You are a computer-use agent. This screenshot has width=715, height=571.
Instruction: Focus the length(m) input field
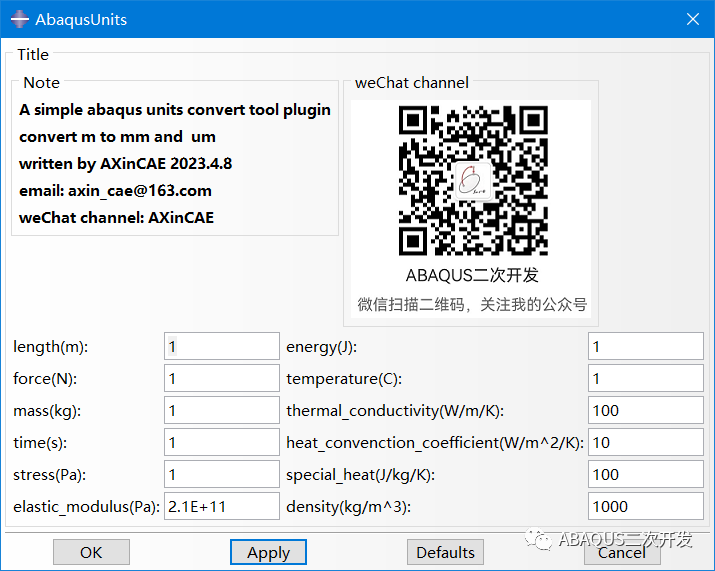point(222,346)
